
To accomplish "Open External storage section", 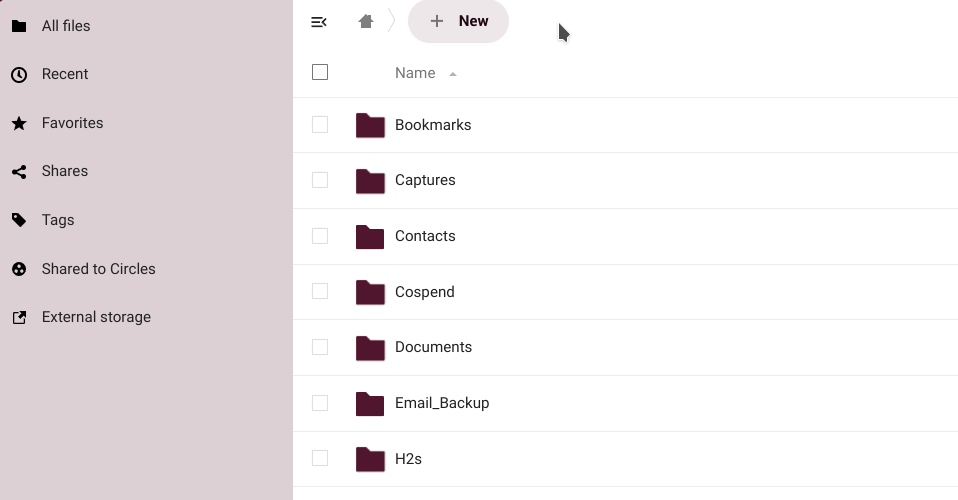I will coord(96,317).
